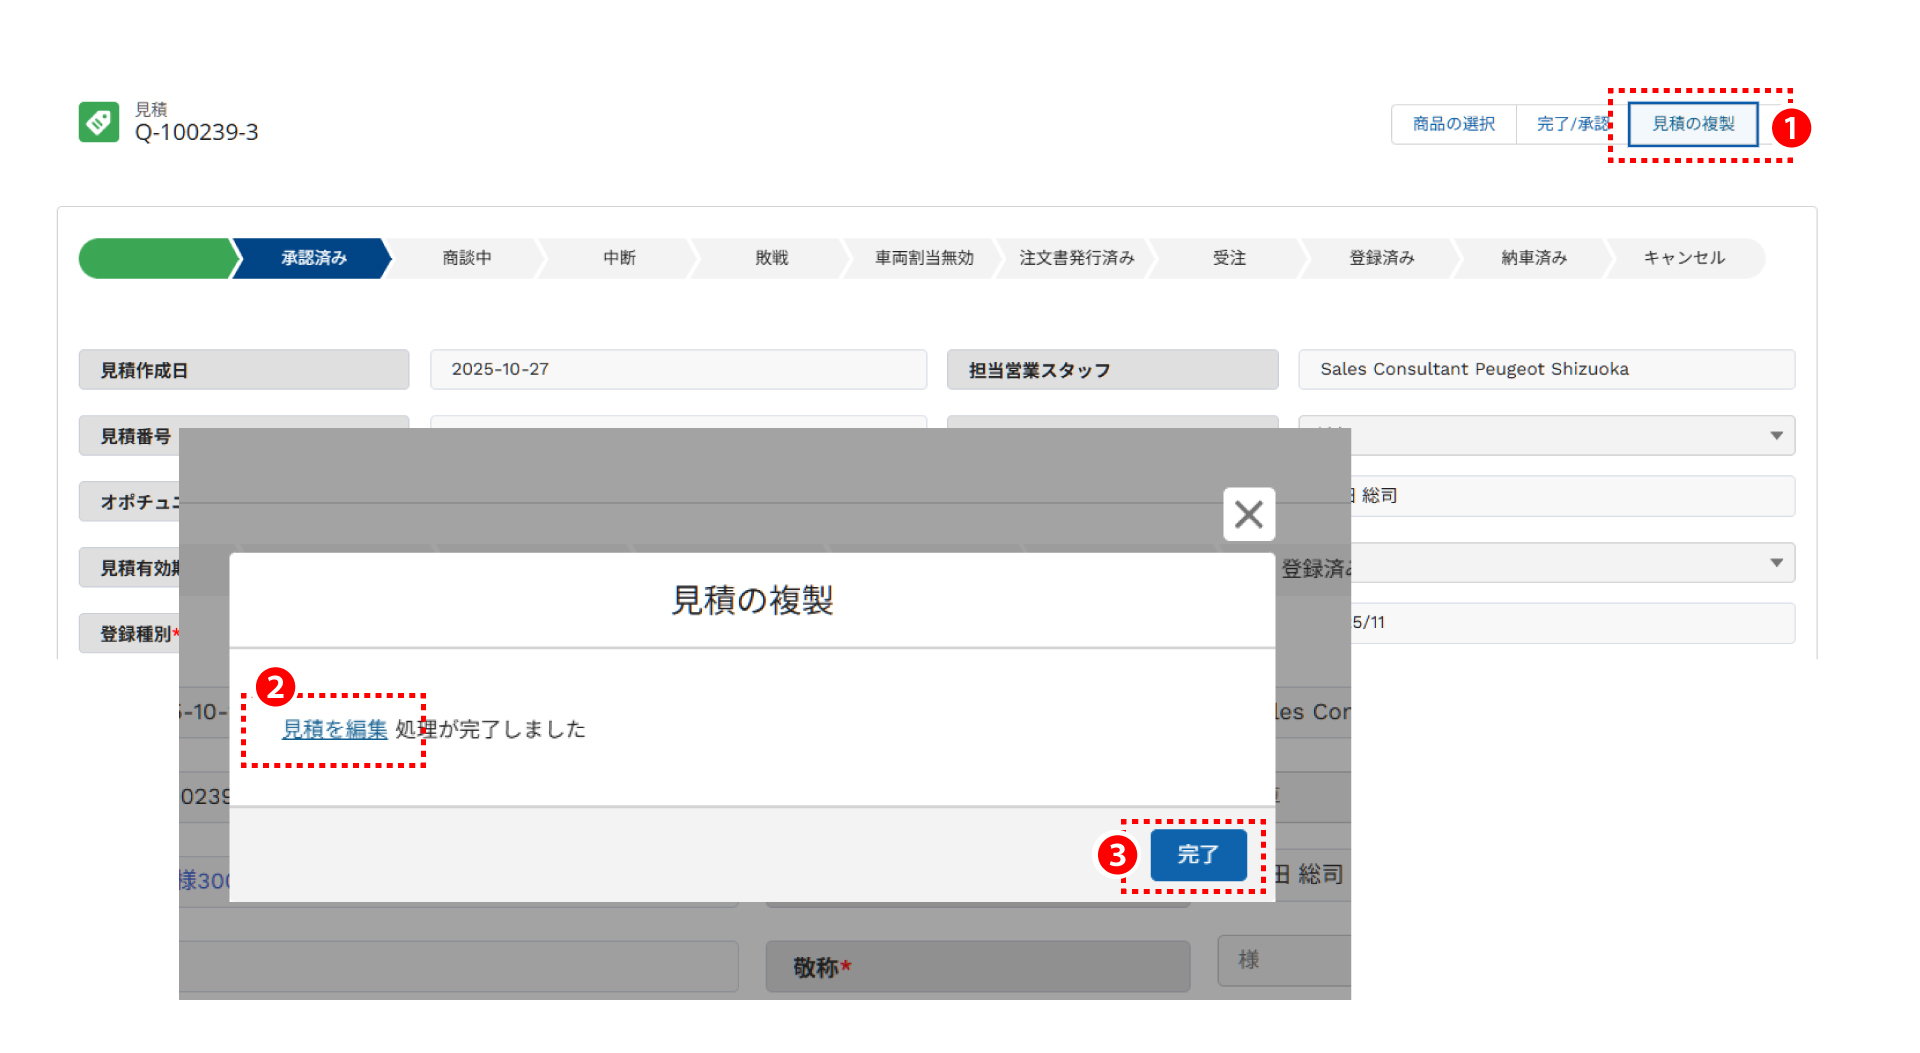1920x1053 pixels.
Task: Switch to the 中断 stage
Action: point(619,258)
